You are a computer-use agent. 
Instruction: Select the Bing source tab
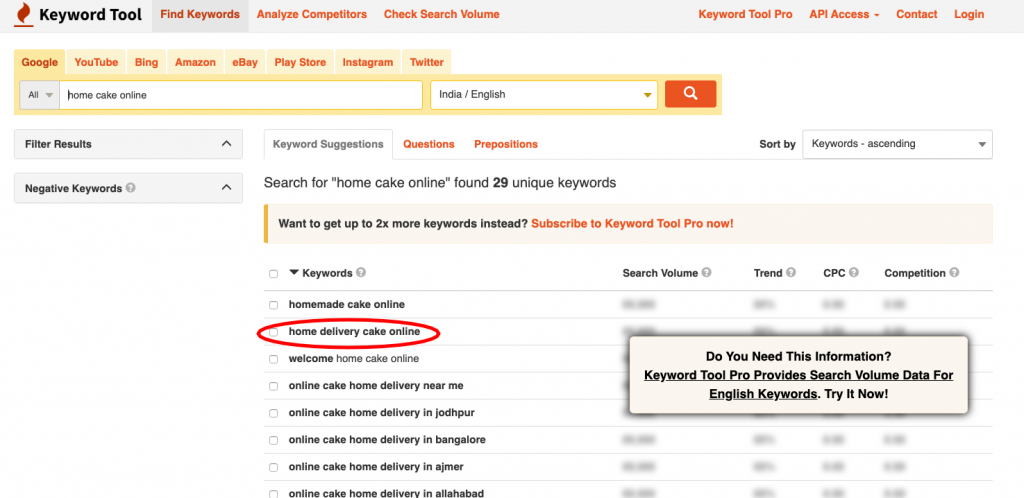coord(146,63)
